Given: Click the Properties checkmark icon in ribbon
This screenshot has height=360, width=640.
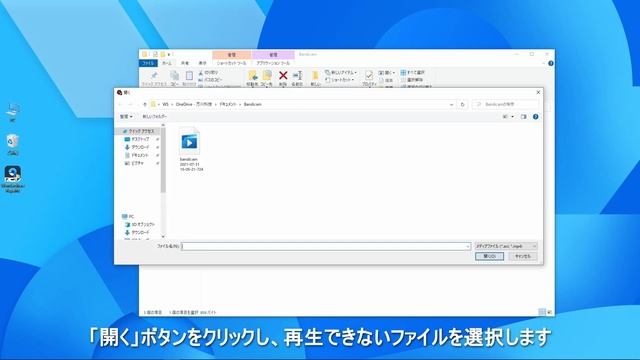Looking at the screenshot, I should click(369, 75).
